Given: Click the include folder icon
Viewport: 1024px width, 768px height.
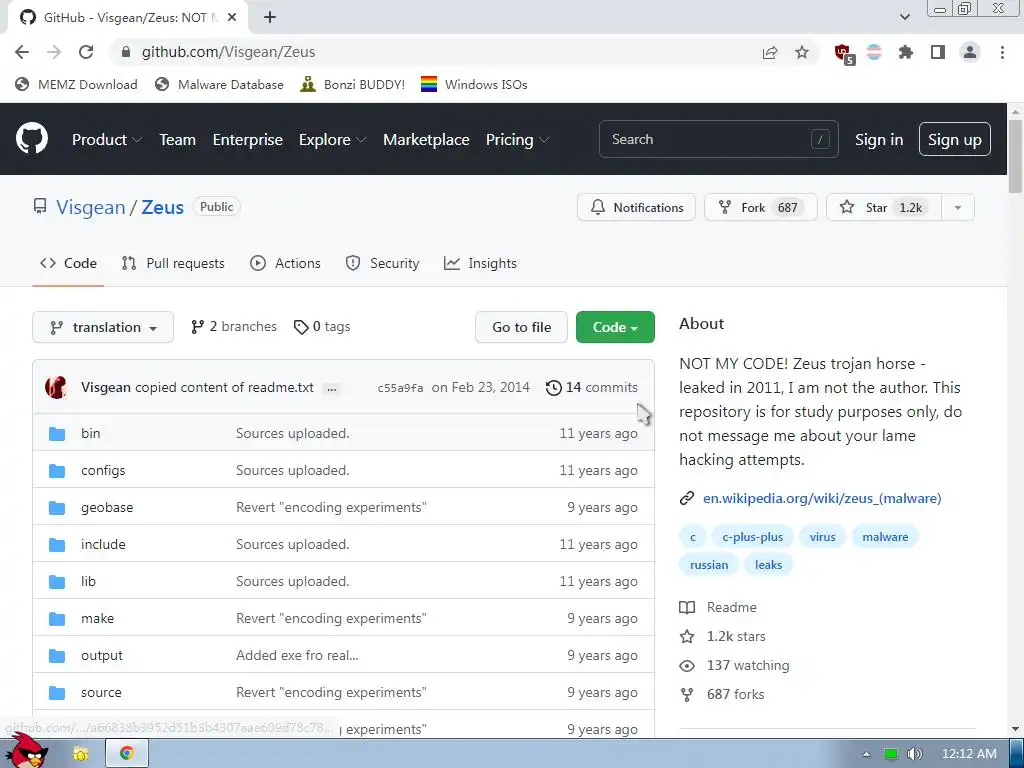Looking at the screenshot, I should pos(57,545).
